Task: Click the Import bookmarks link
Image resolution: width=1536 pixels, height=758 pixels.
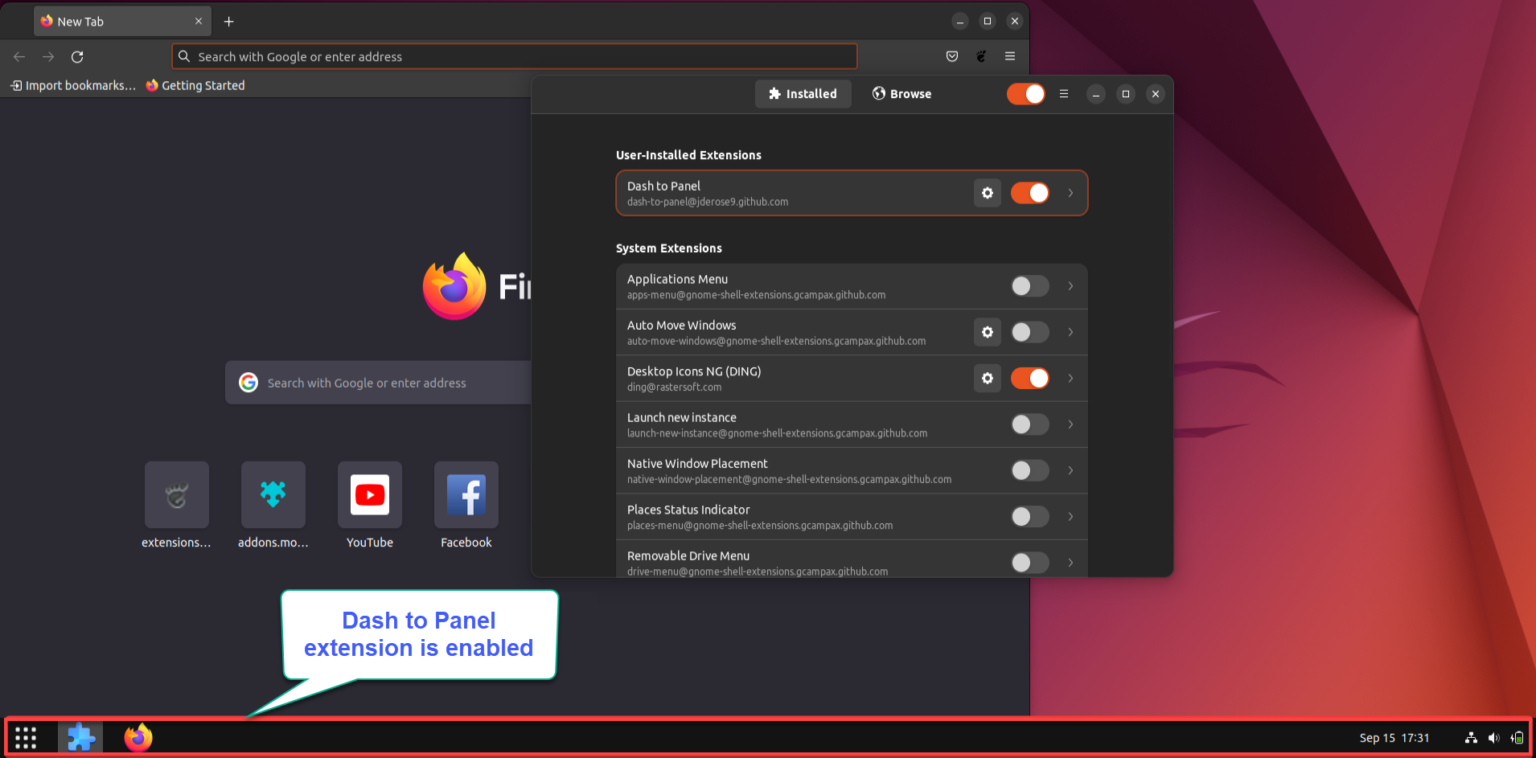Action: point(72,85)
